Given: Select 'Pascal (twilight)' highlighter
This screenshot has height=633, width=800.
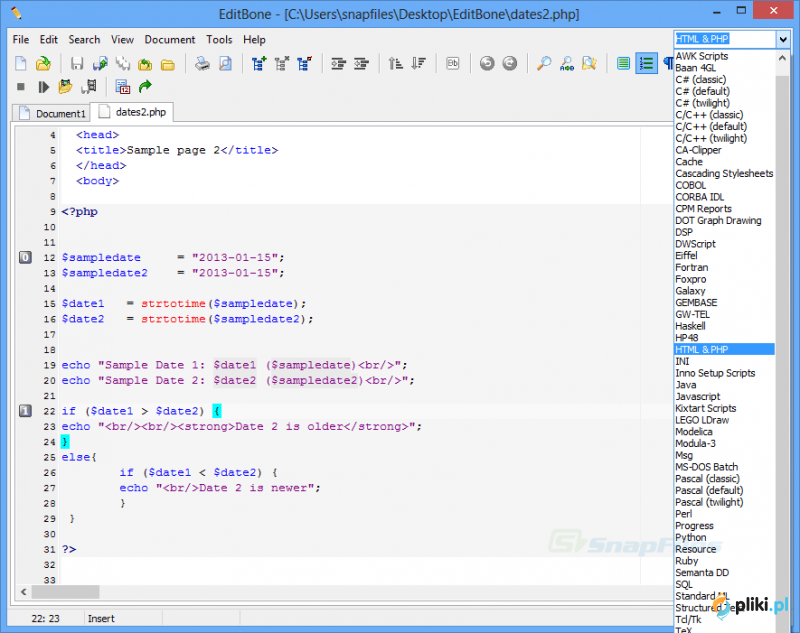Looking at the screenshot, I should pyautogui.click(x=724, y=502).
